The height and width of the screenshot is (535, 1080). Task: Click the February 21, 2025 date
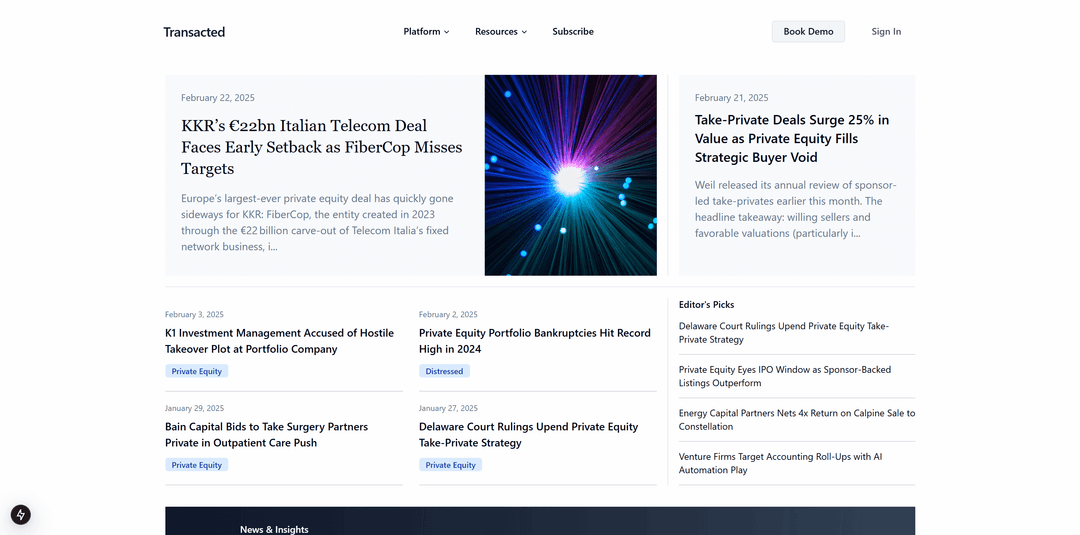pyautogui.click(x=731, y=98)
